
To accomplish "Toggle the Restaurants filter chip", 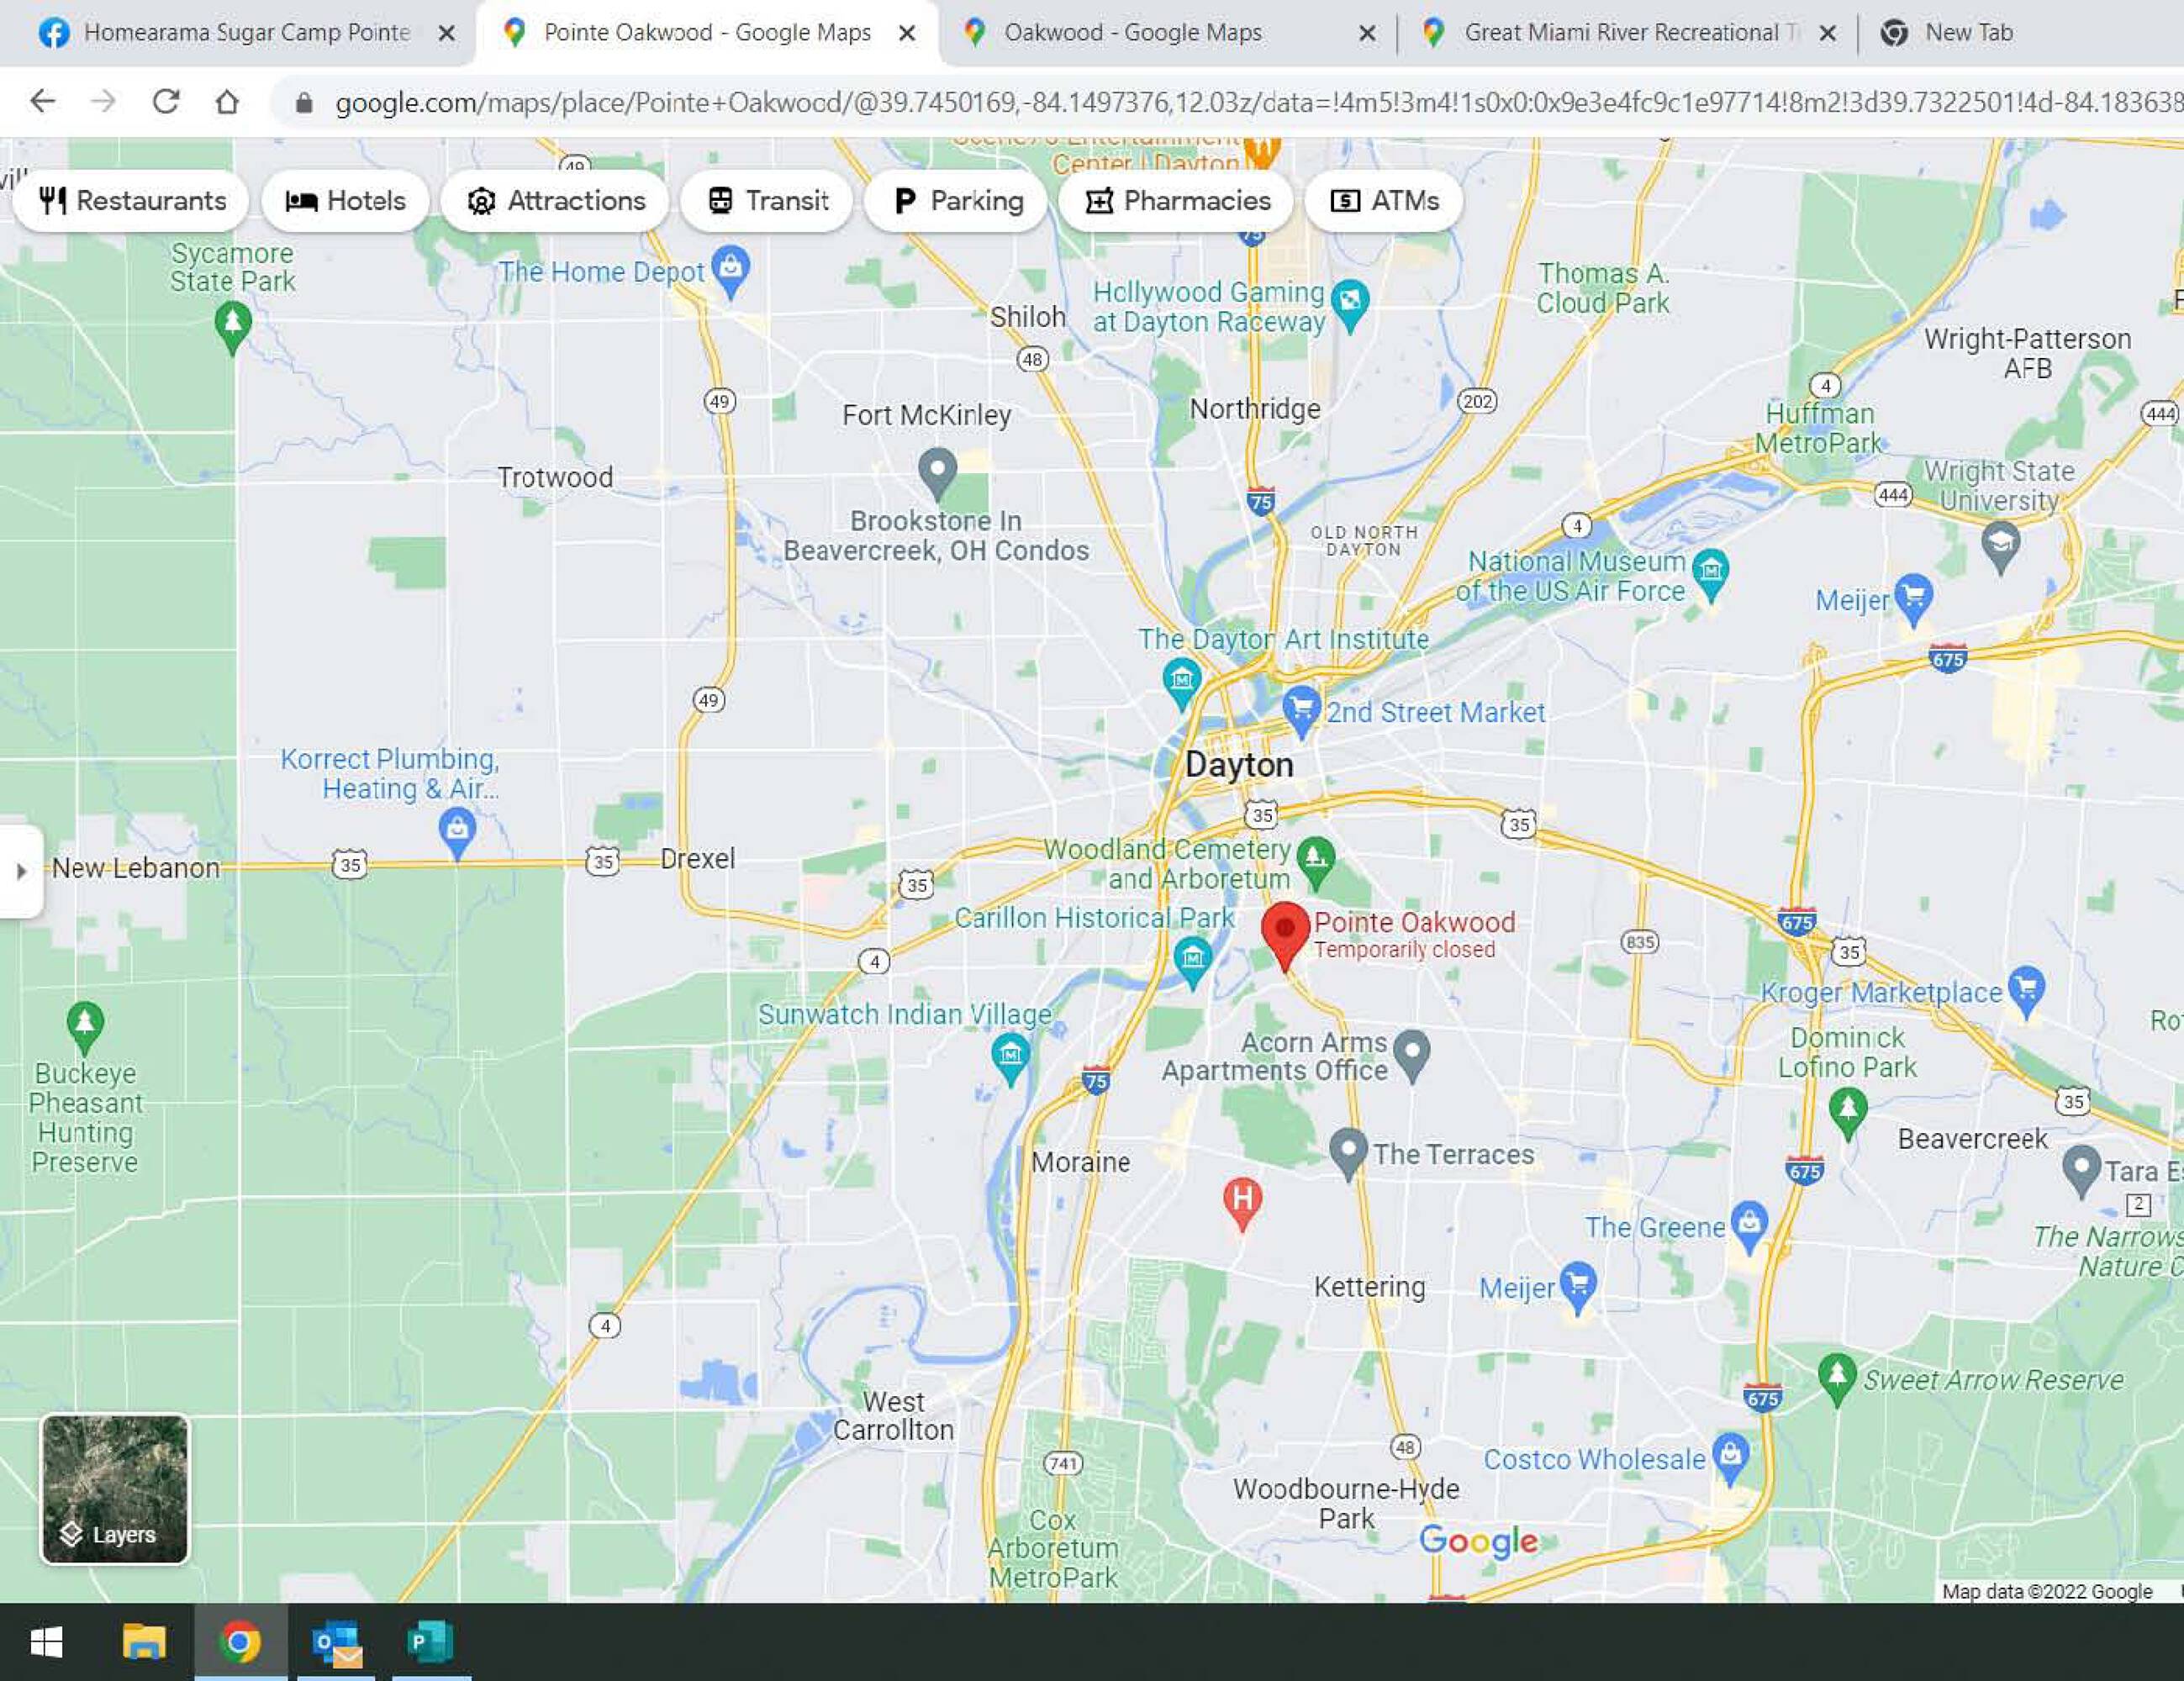I will [132, 201].
